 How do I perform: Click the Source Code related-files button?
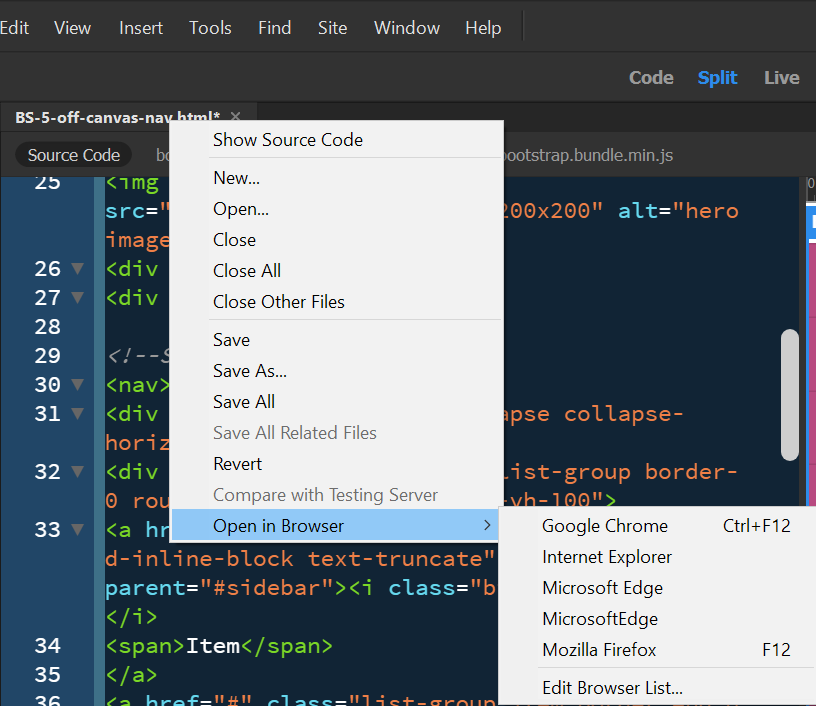click(73, 155)
